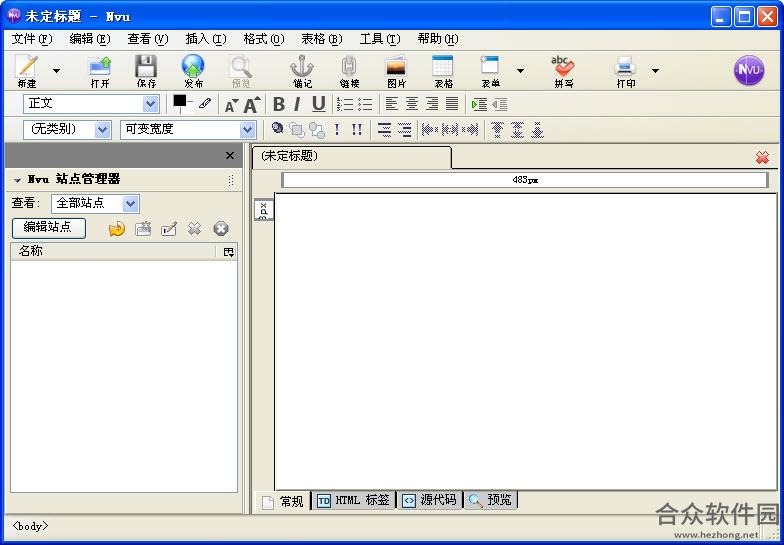The image size is (784, 545).
Task: Indent text with the green arrow icon
Action: (x=479, y=104)
